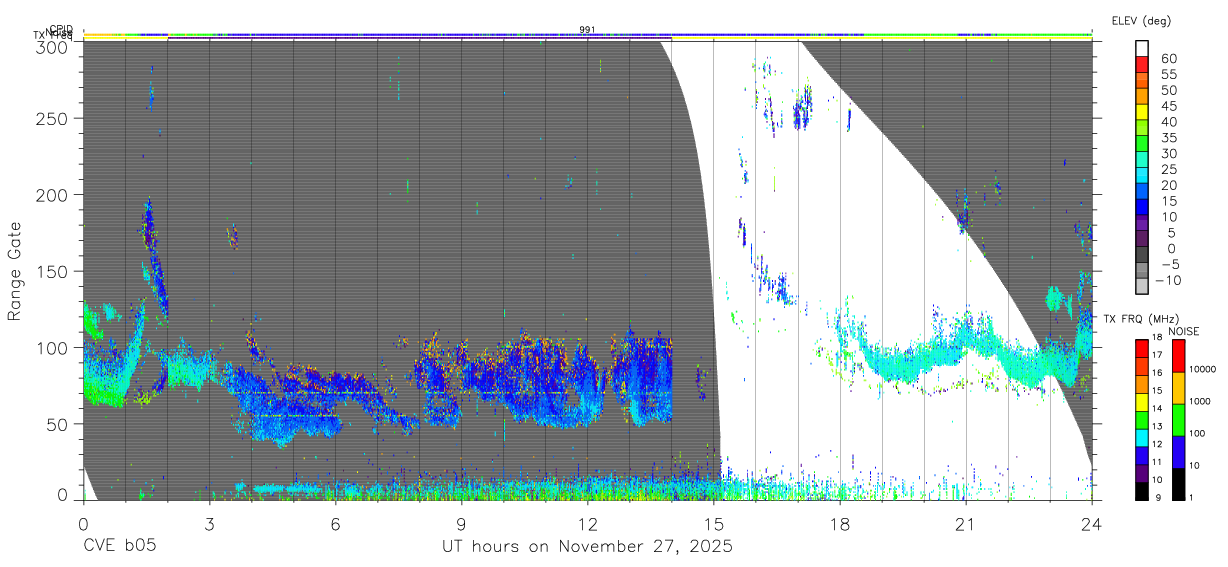Click the yellow swatch in TX FRQ bar
This screenshot has width=1228, height=567.
pyautogui.click(x=1142, y=402)
